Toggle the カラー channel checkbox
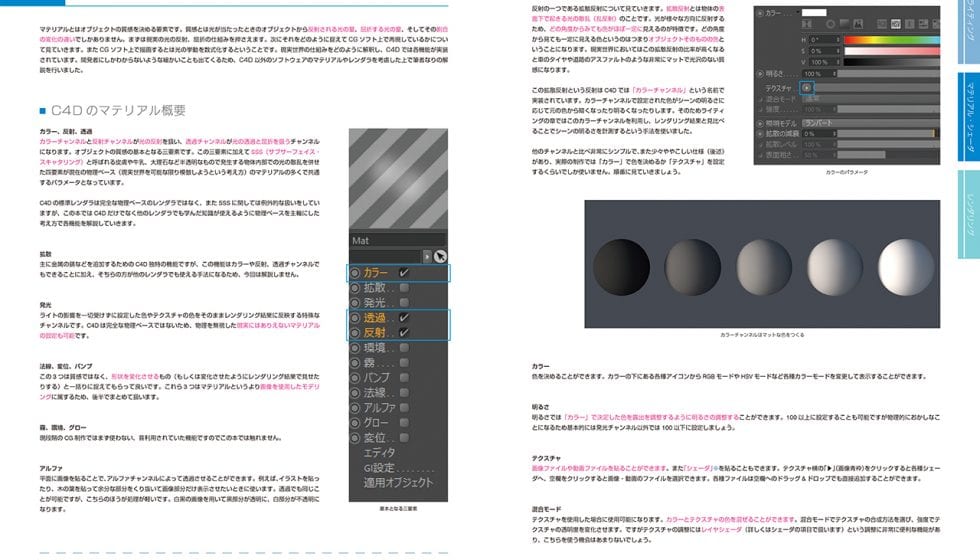Viewport: 980px width, 560px height. tap(404, 272)
